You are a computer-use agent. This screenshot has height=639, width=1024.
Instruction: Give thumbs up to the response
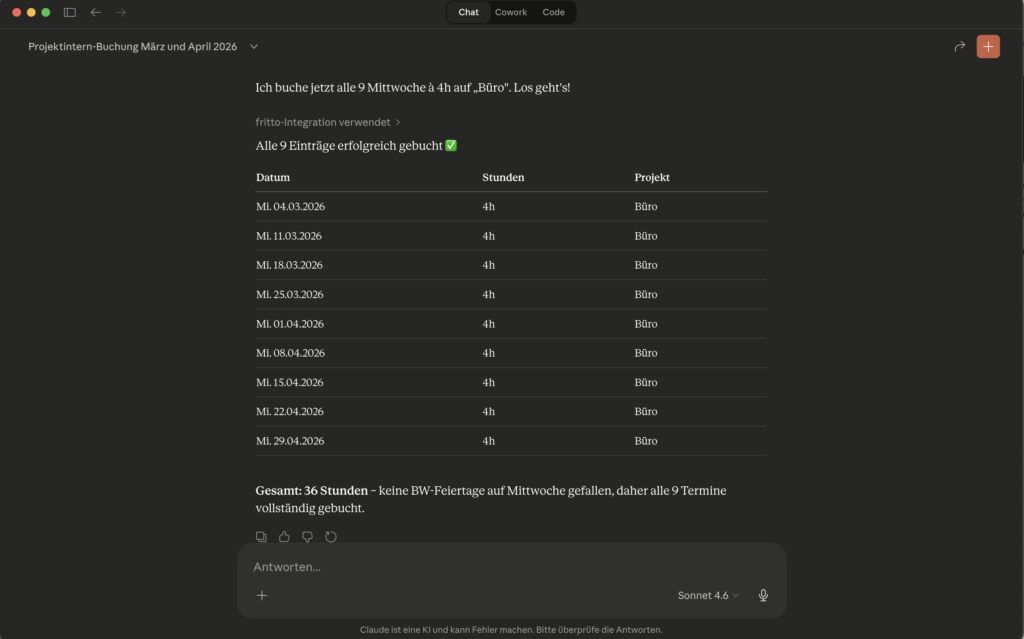(284, 537)
